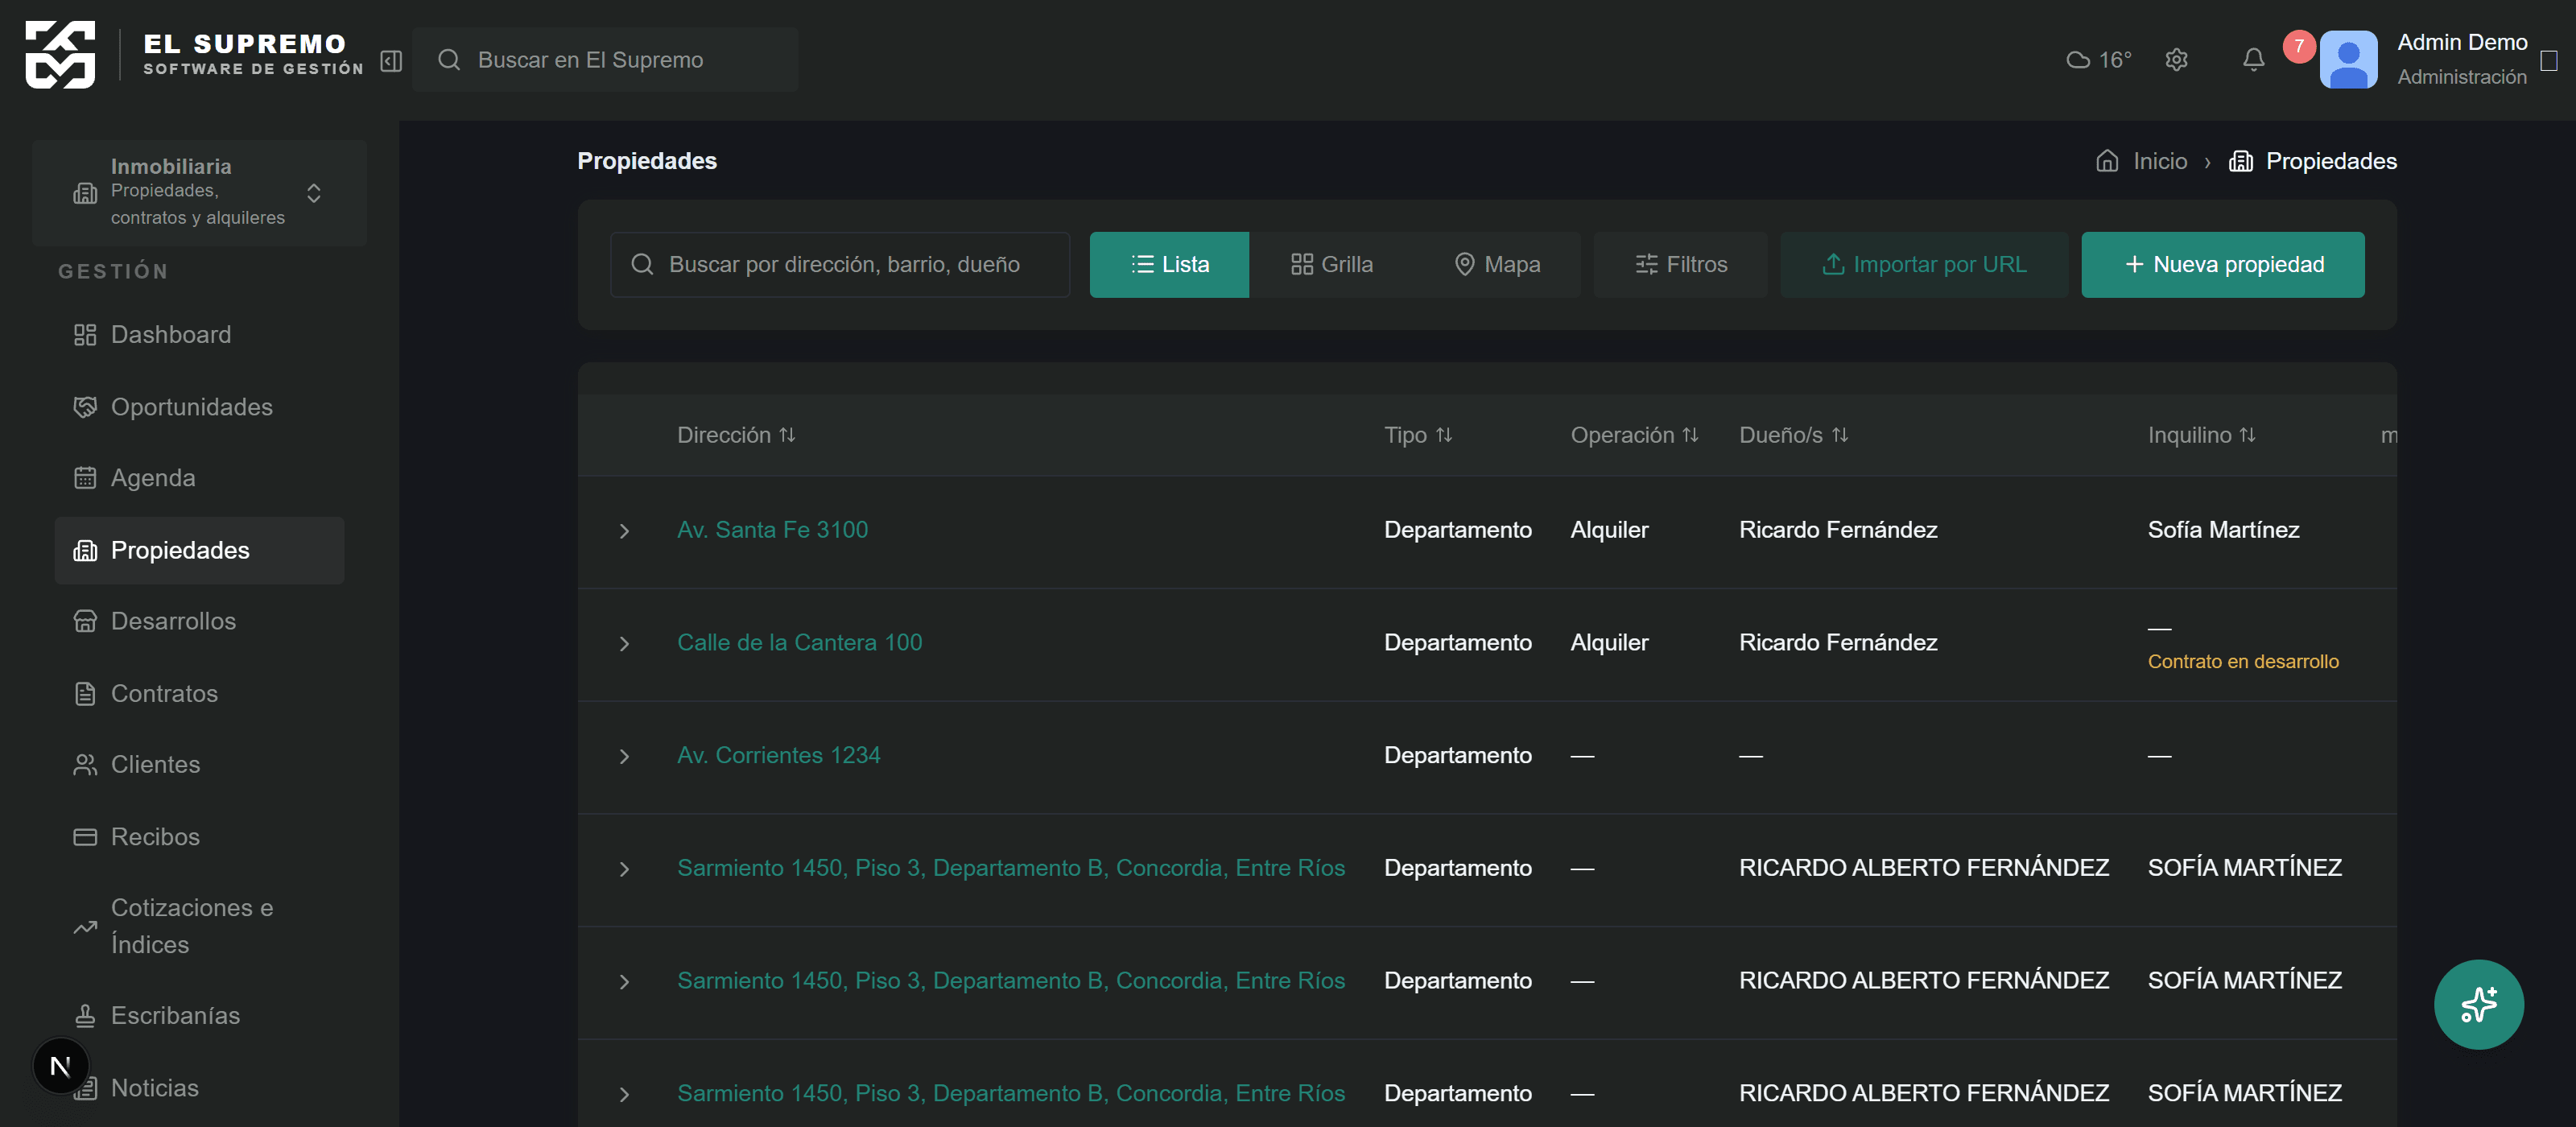Viewport: 2576px width, 1127px height.
Task: Open the Calle de la Cantera 100 link
Action: (x=799, y=643)
